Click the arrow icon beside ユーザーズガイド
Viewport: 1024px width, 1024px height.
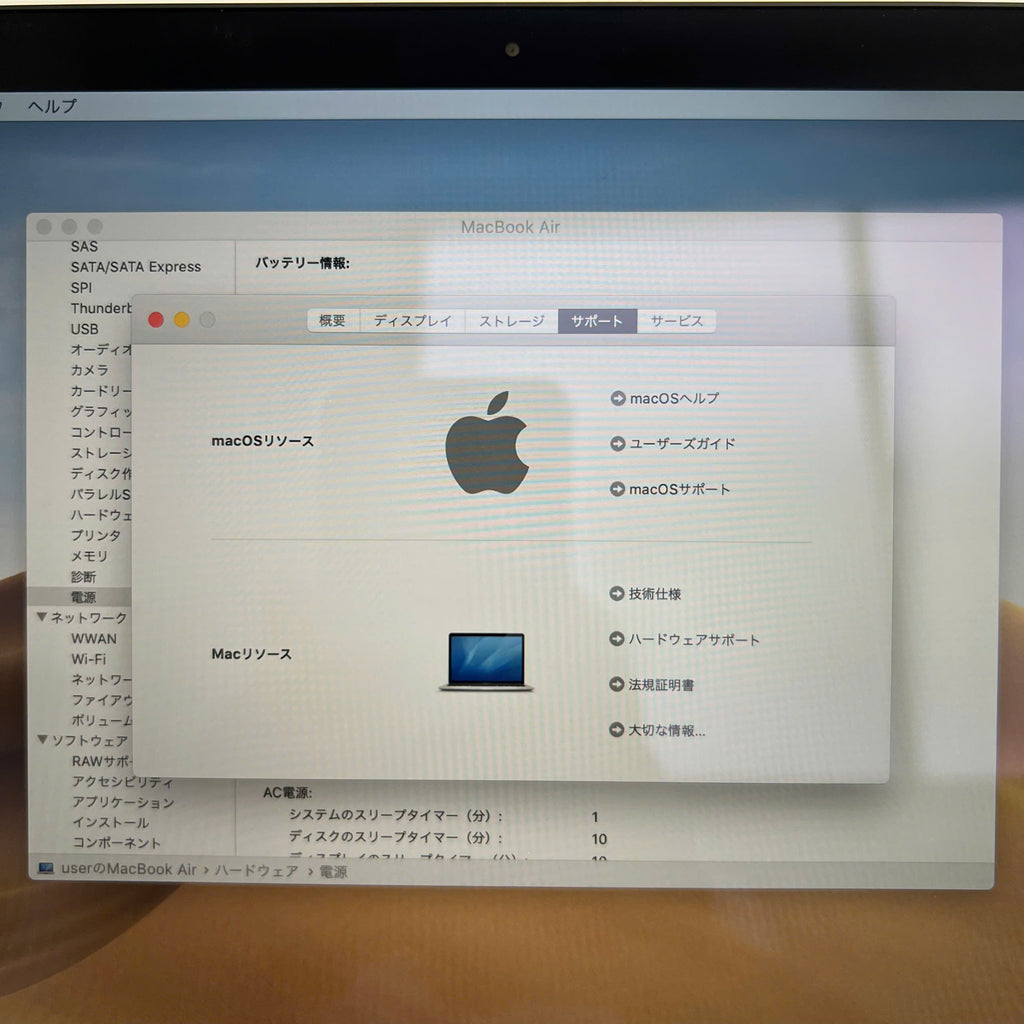pos(617,443)
